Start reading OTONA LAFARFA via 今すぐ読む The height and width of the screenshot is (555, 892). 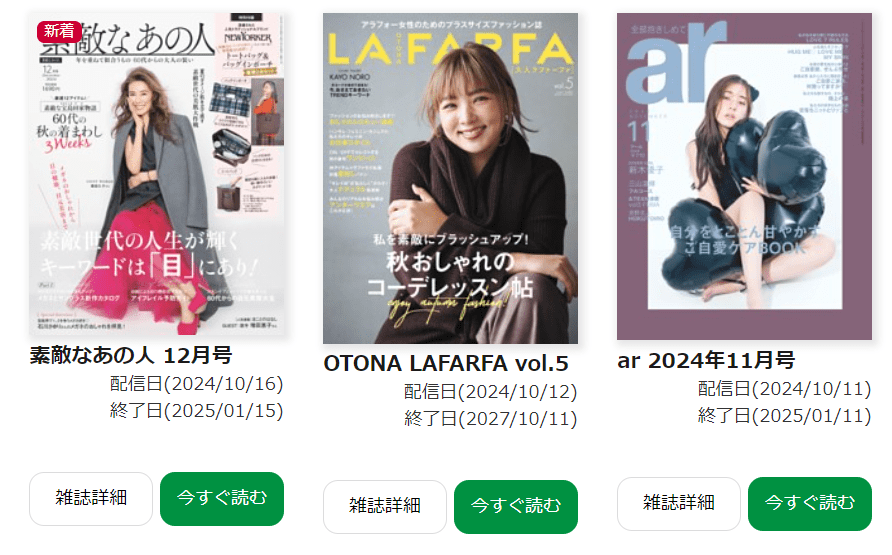tap(516, 507)
